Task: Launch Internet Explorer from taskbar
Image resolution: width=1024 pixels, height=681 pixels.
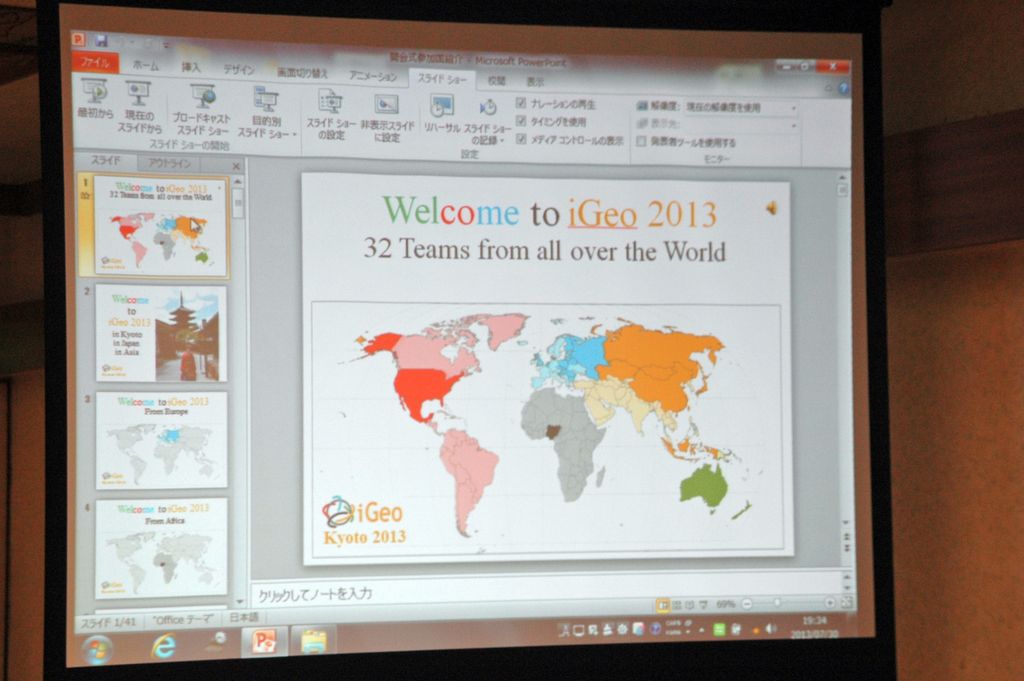Action: (163, 646)
